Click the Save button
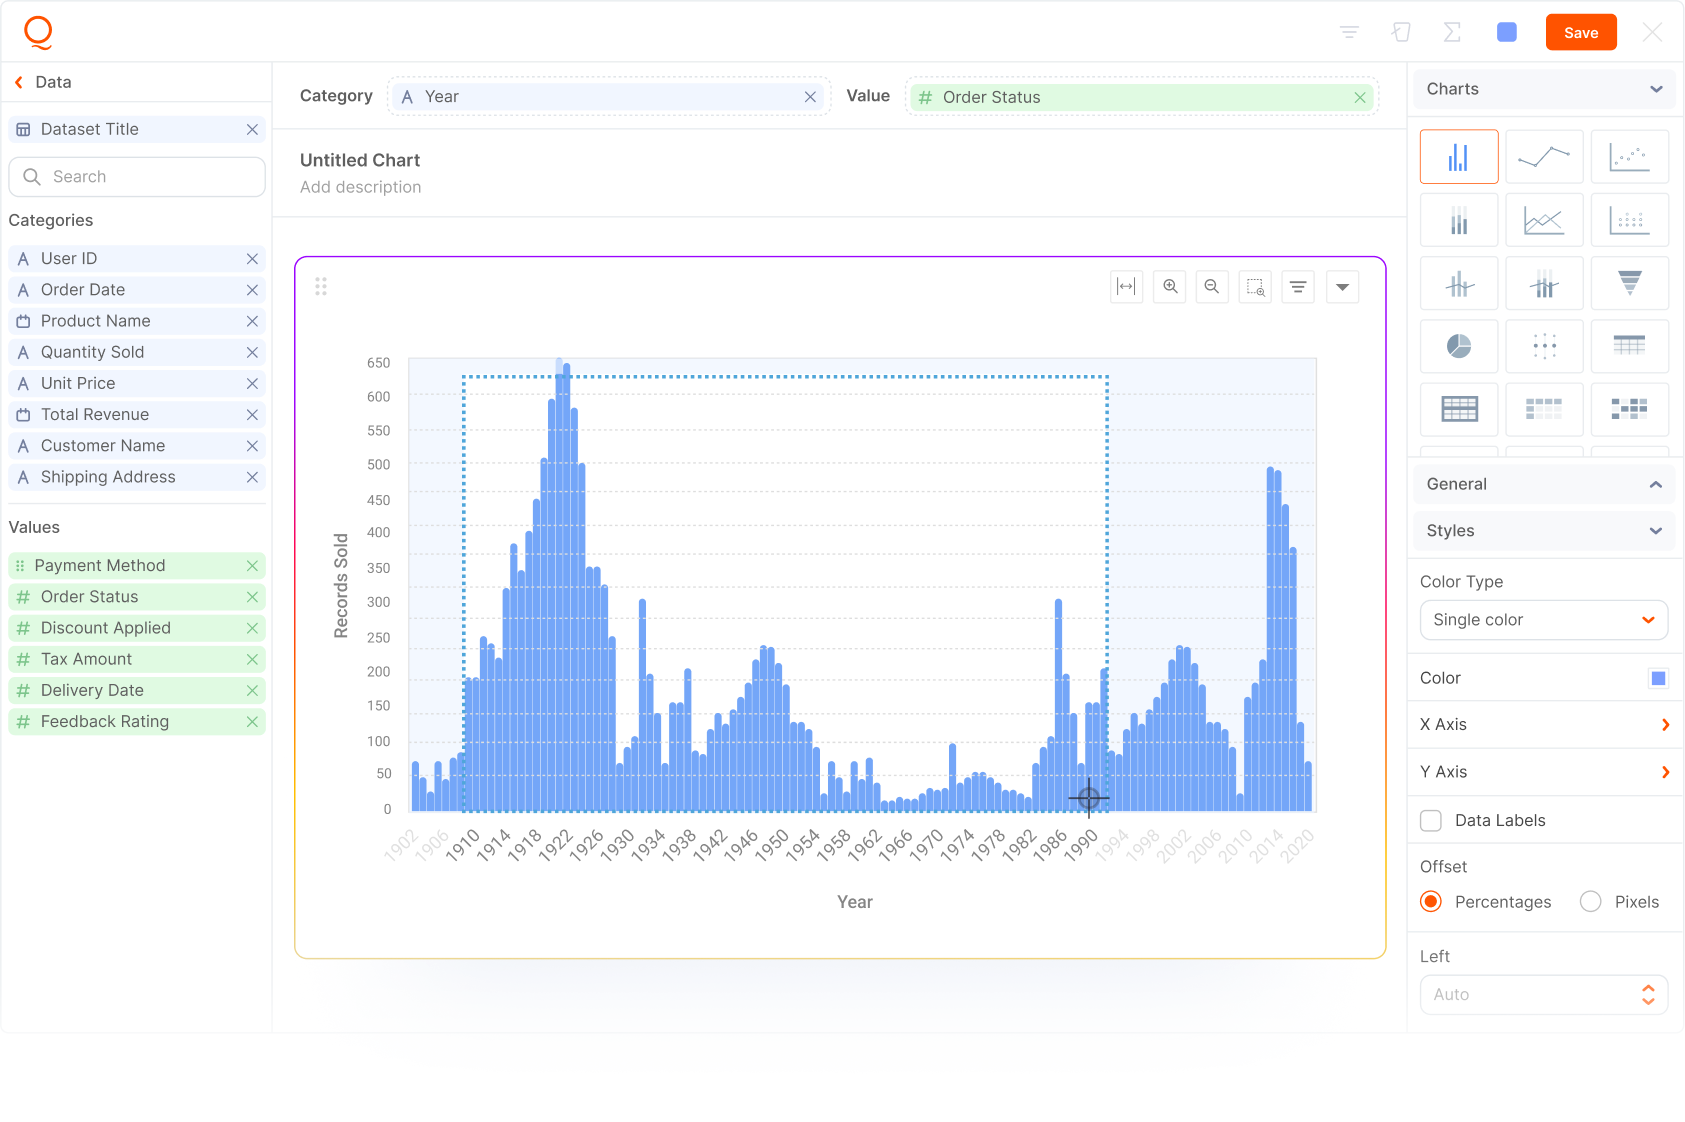 tap(1580, 33)
